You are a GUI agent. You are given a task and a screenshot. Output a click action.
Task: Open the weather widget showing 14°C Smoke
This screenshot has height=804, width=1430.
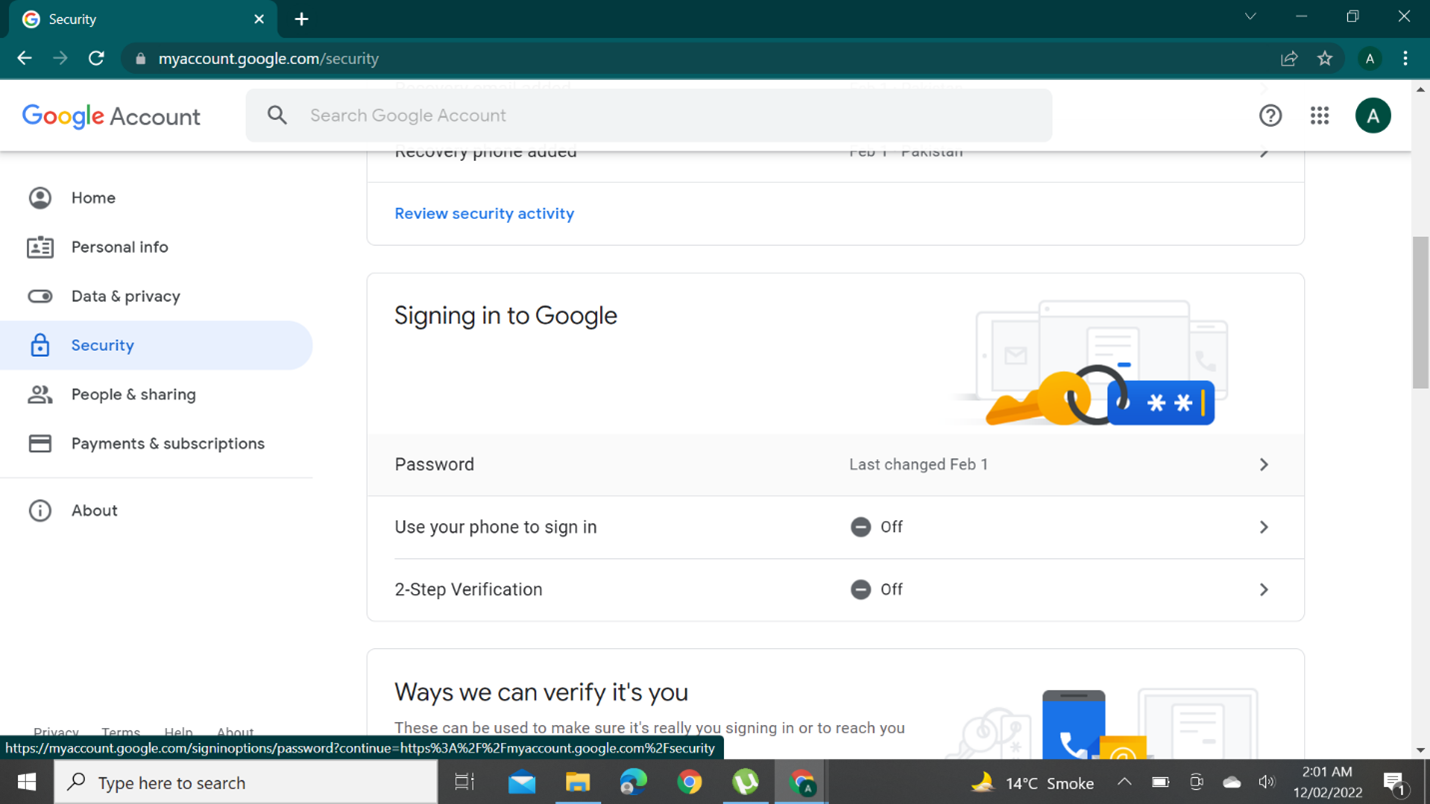[x=1032, y=782]
